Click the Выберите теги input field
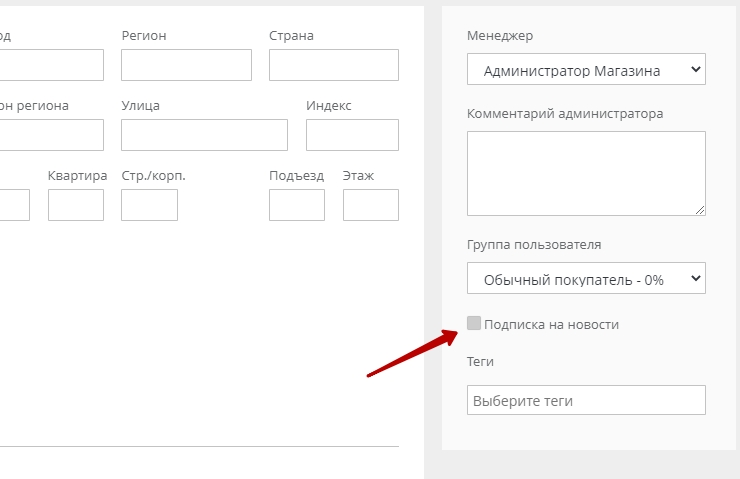 586,400
